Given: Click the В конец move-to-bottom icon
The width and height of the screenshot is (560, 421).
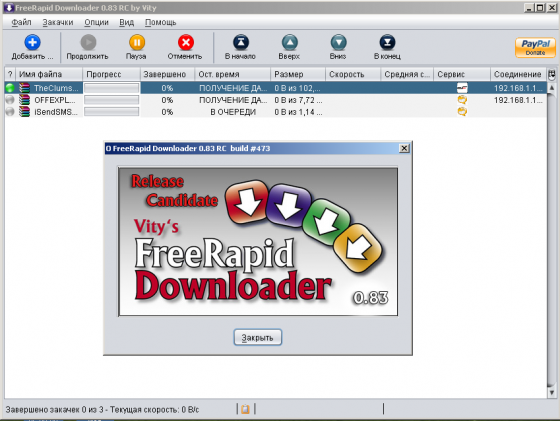Looking at the screenshot, I should [387, 42].
